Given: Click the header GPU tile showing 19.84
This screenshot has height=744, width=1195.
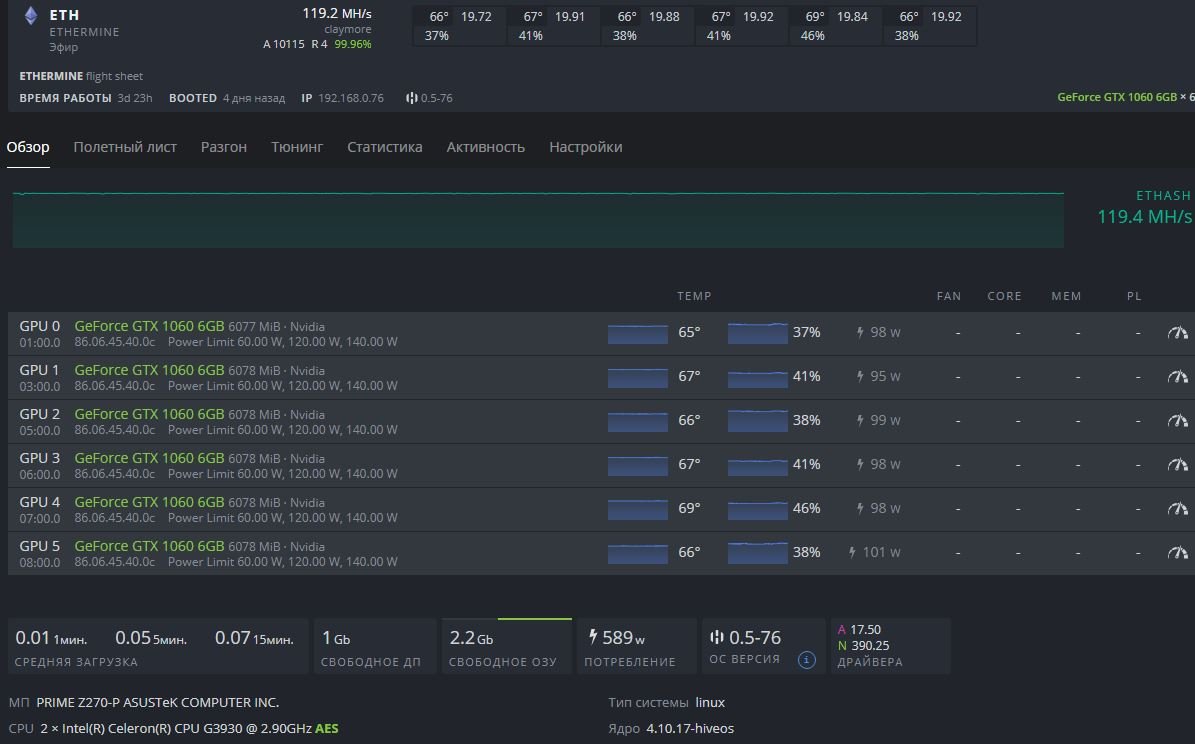Looking at the screenshot, I should pos(836,26).
